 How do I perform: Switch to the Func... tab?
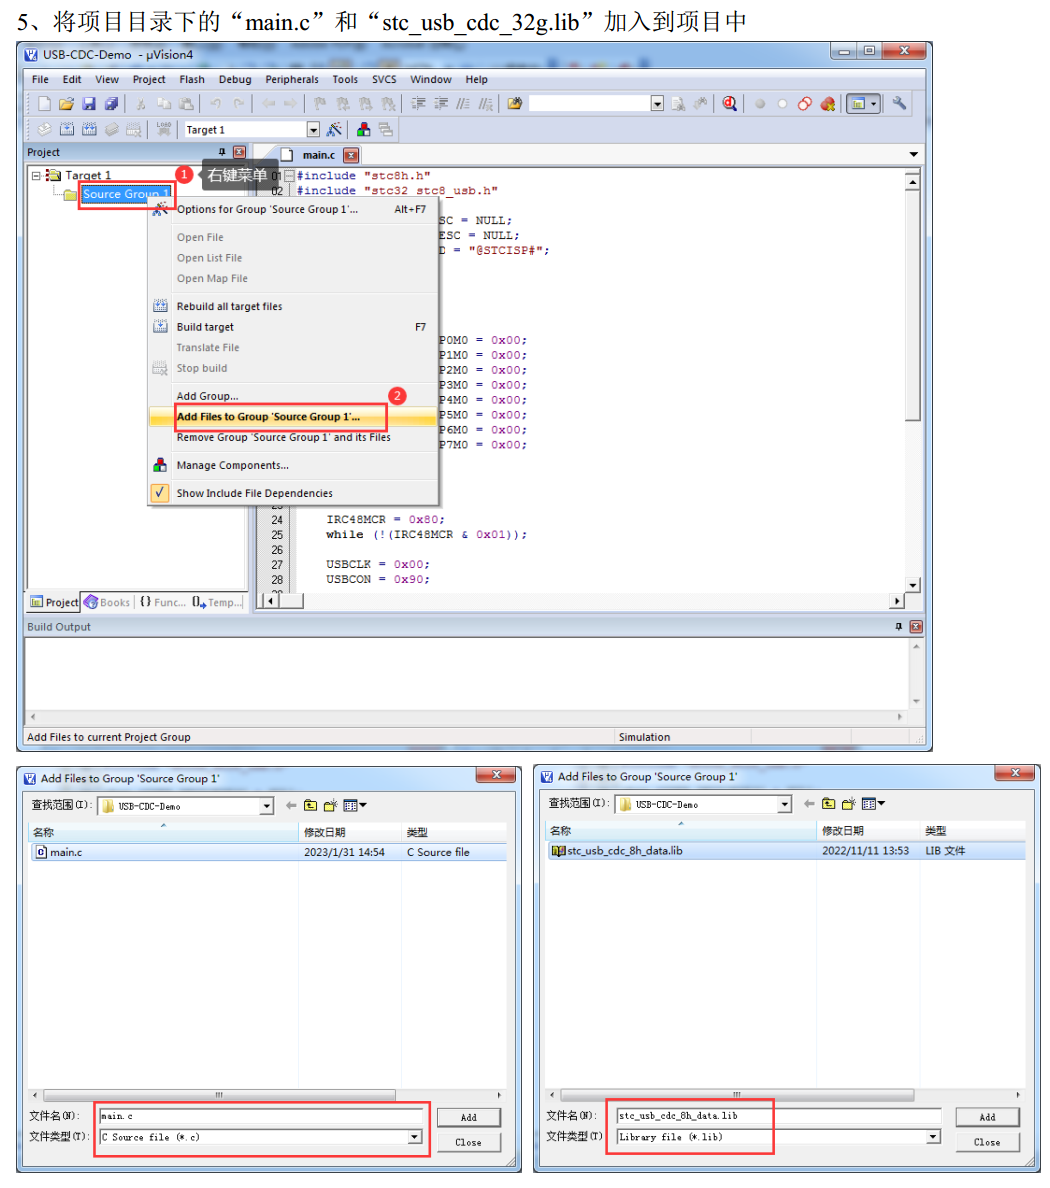click(162, 602)
